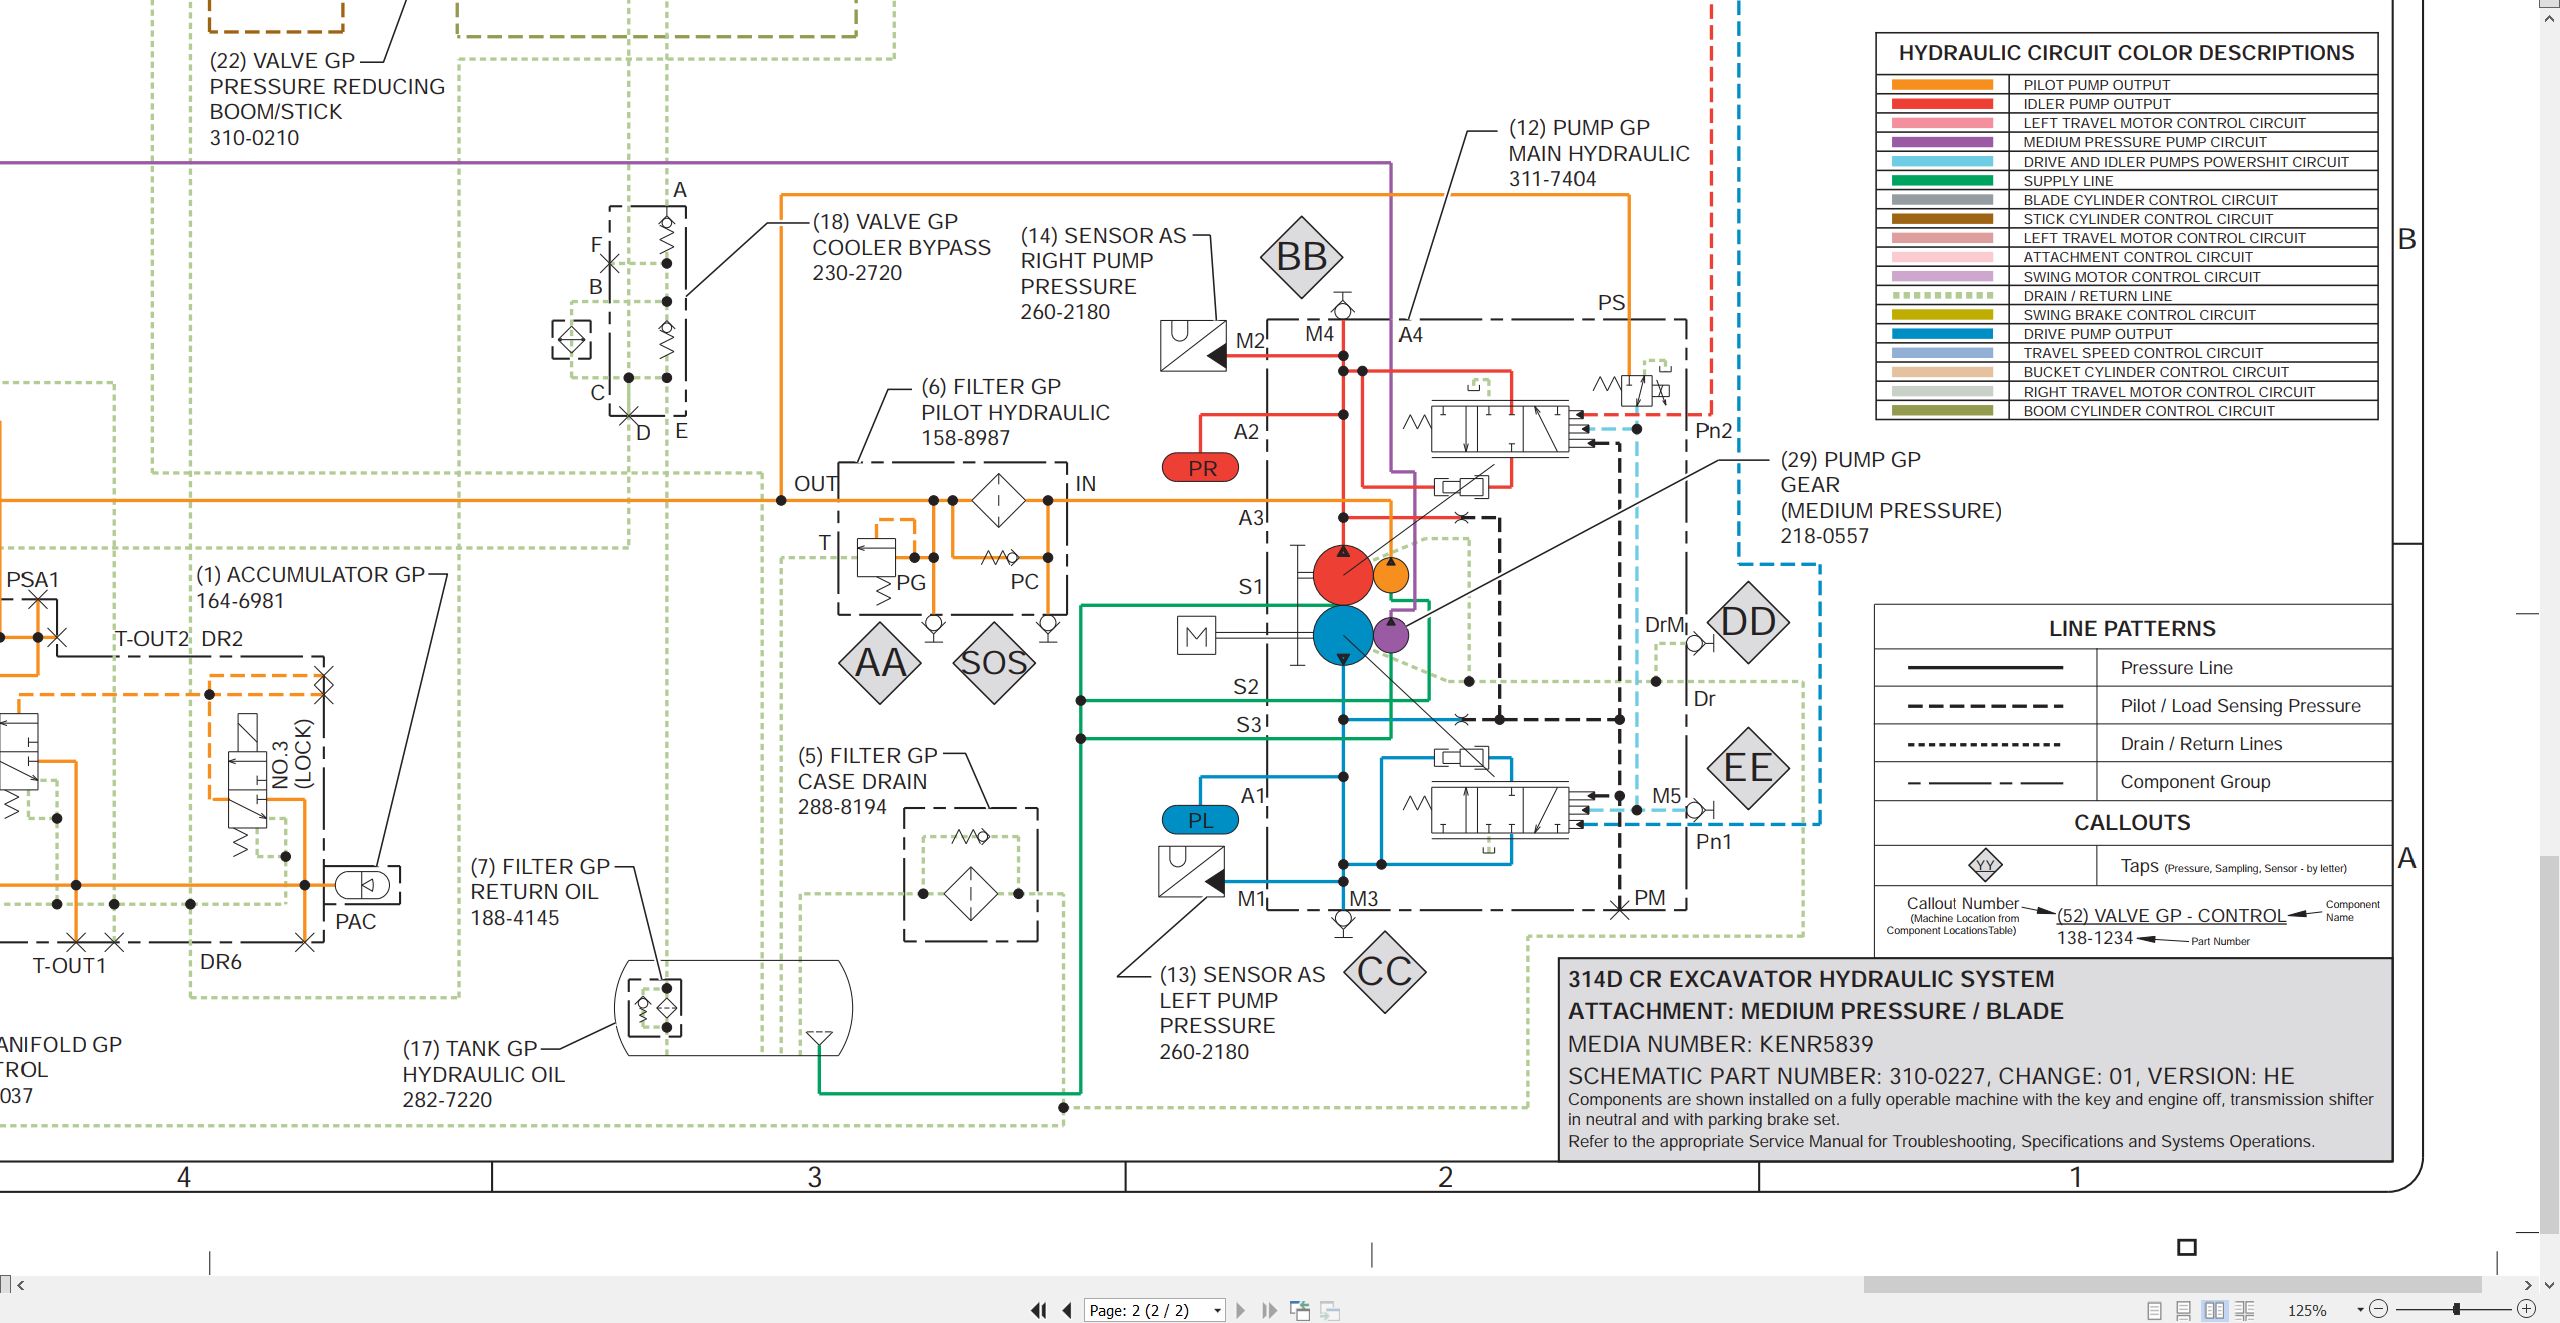Click the '(5) FILTER GP' case drain label
2560x1323 pixels.
(868, 756)
